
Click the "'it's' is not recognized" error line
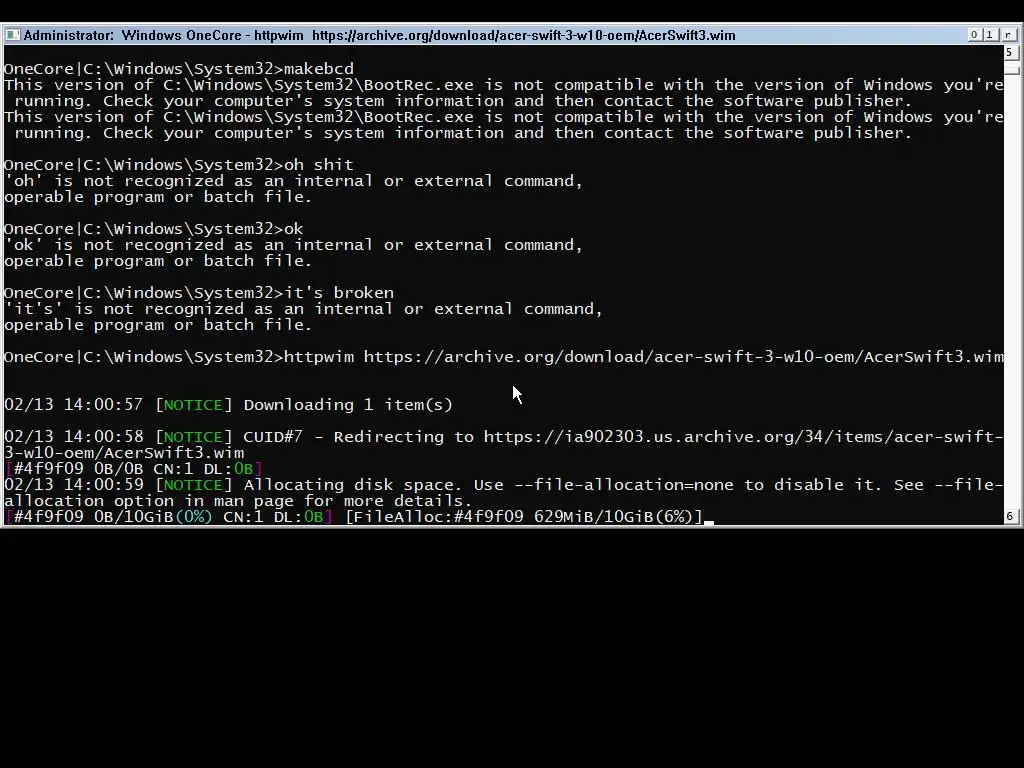[x=304, y=309]
